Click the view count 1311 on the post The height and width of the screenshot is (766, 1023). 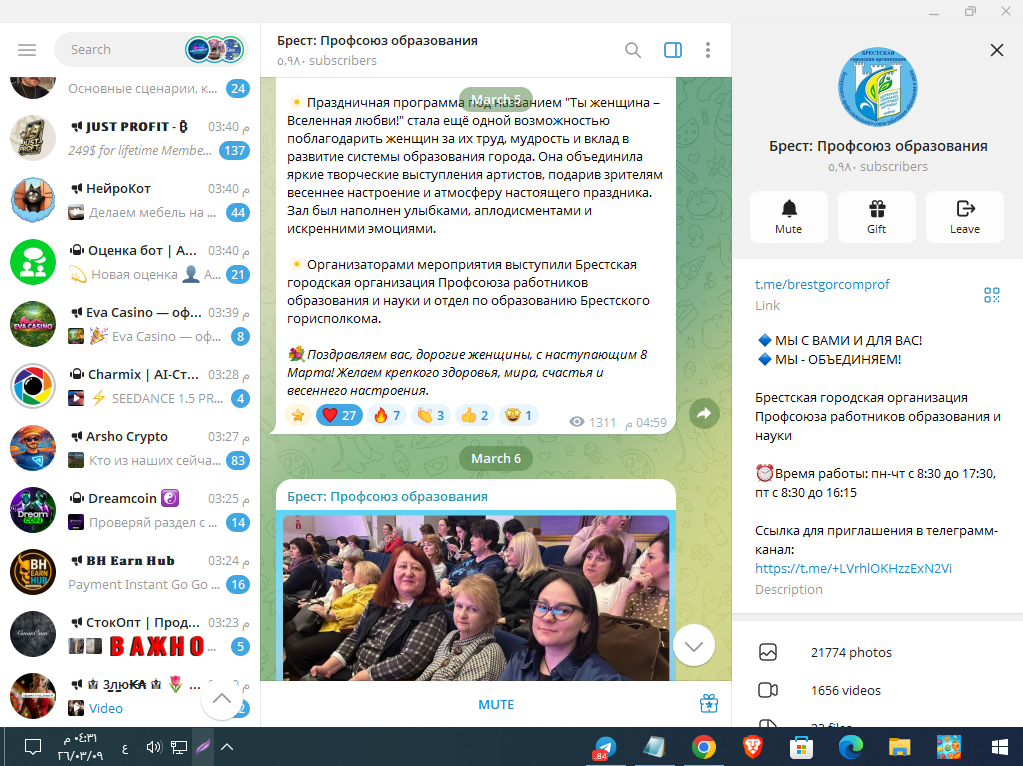click(x=593, y=422)
